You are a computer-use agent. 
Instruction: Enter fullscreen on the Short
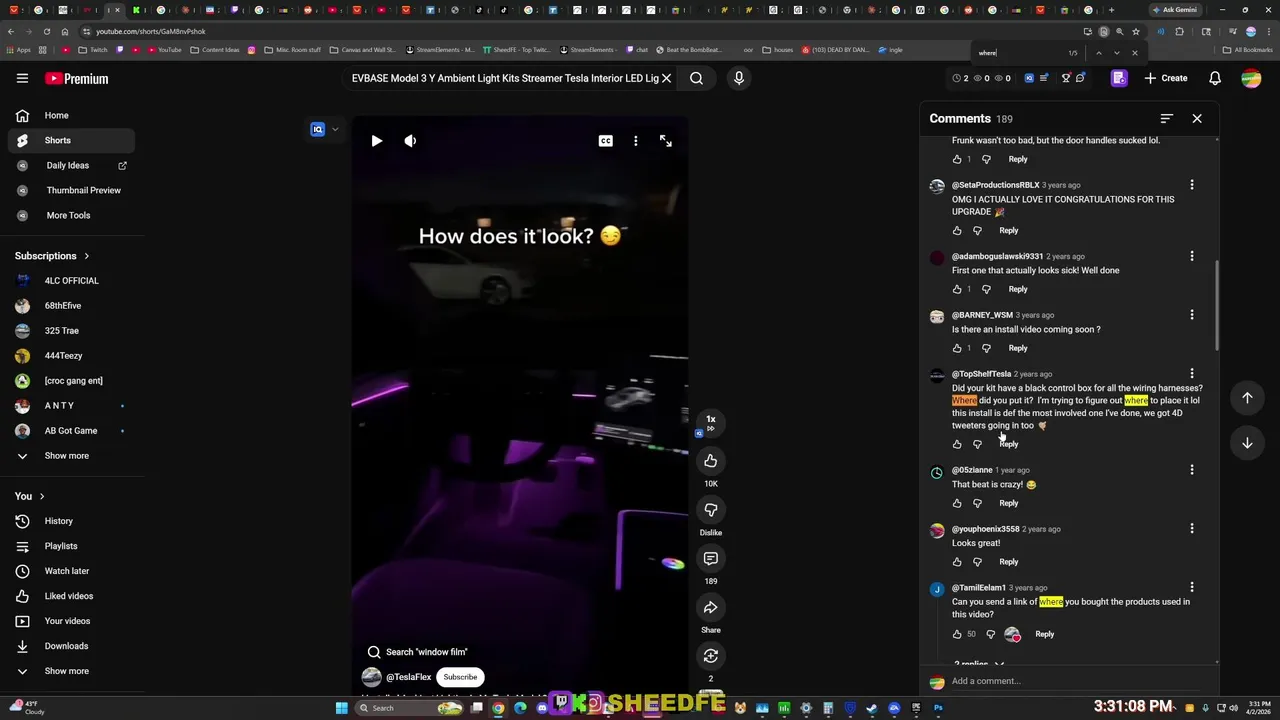tap(666, 141)
